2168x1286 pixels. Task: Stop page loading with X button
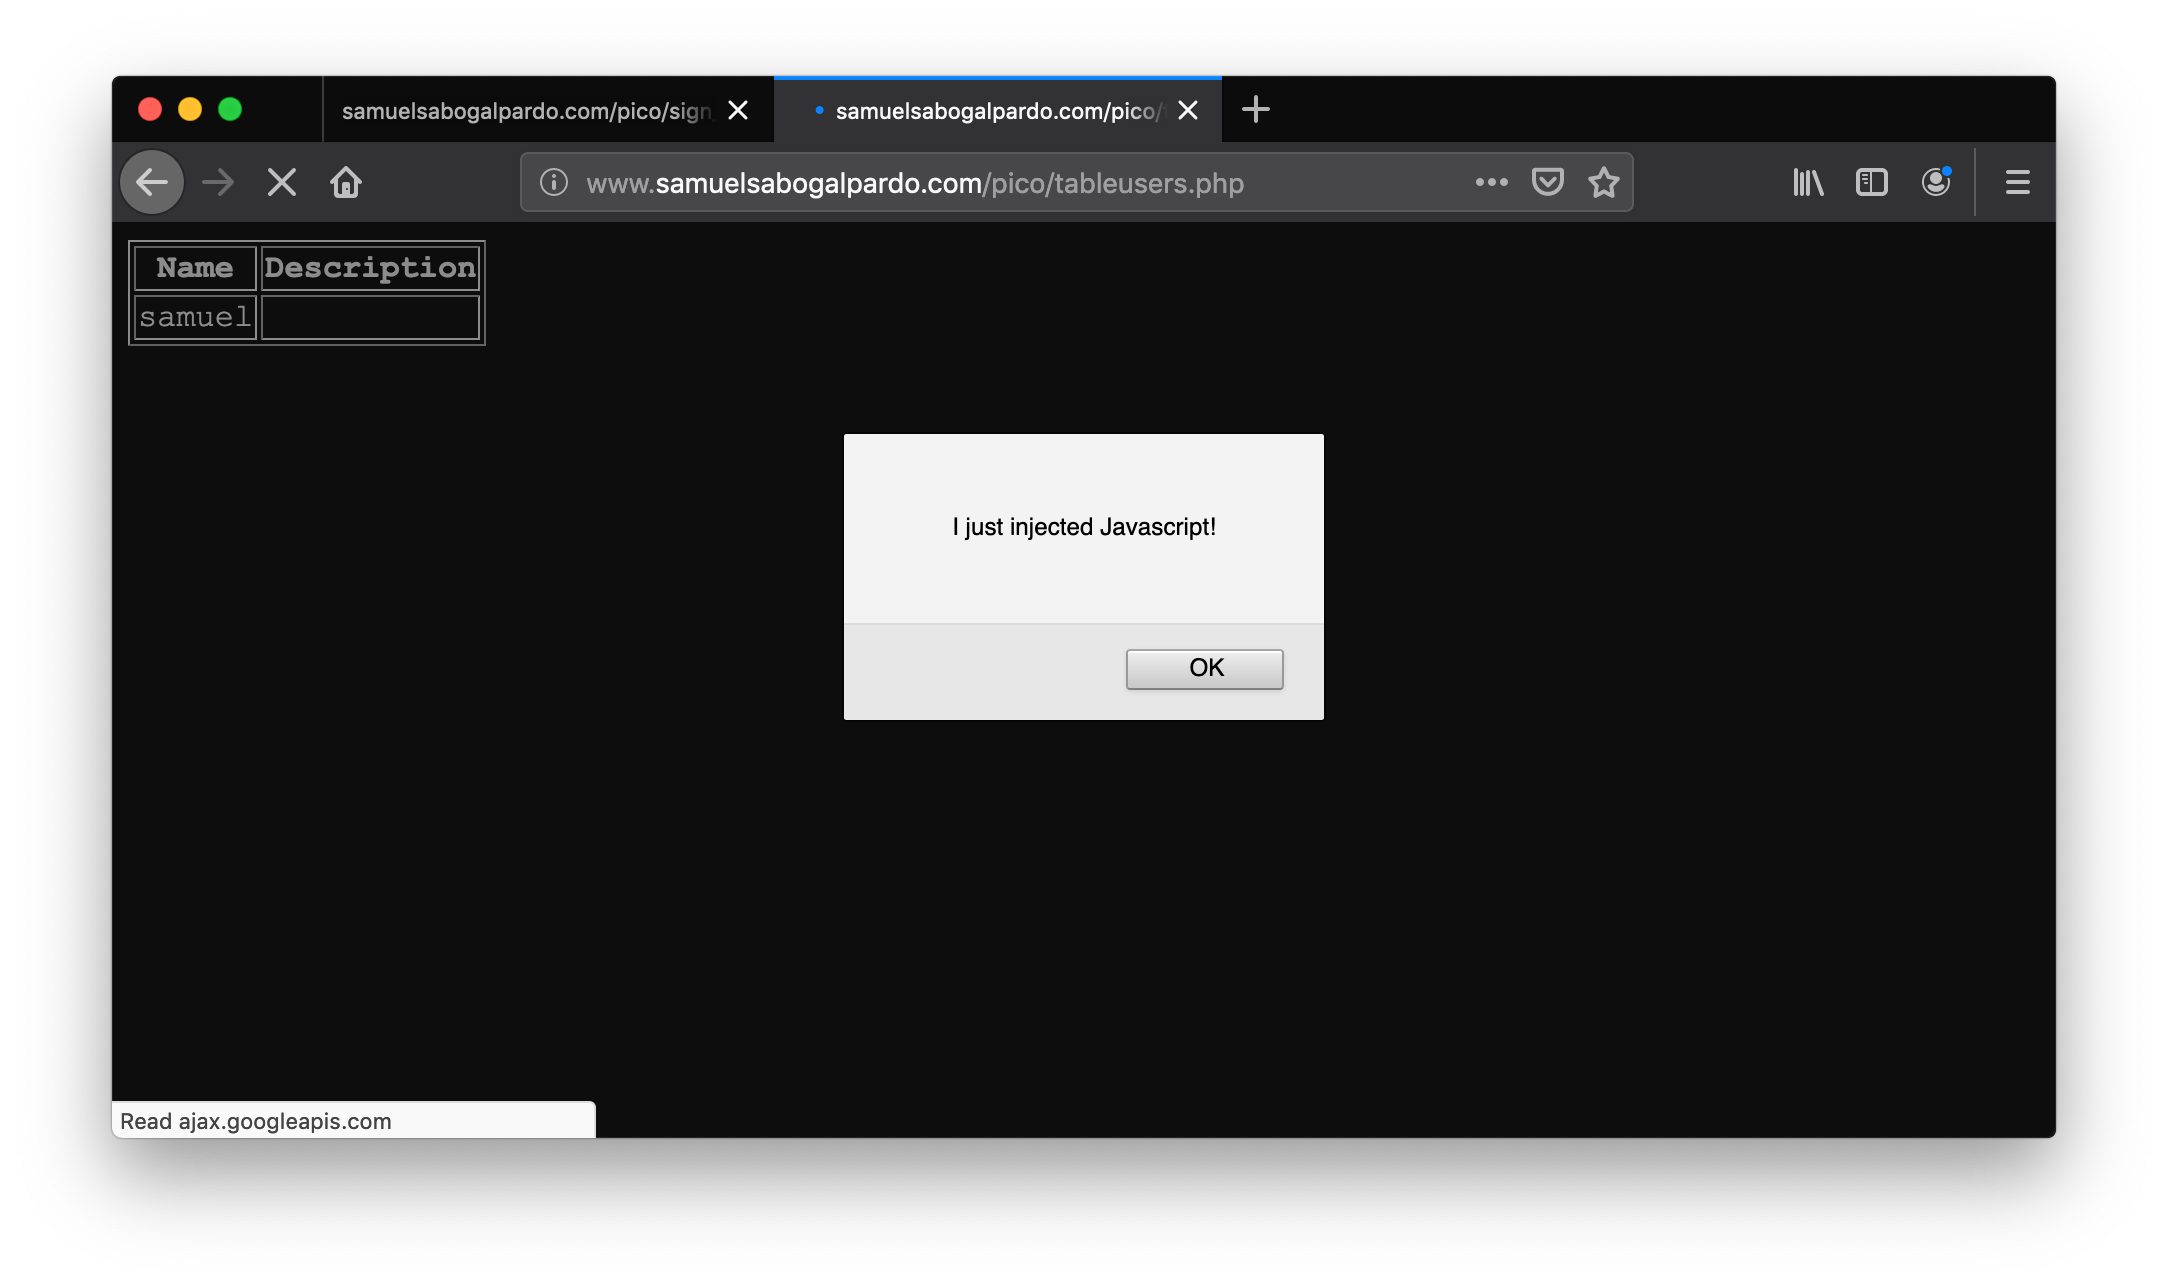[x=282, y=183]
